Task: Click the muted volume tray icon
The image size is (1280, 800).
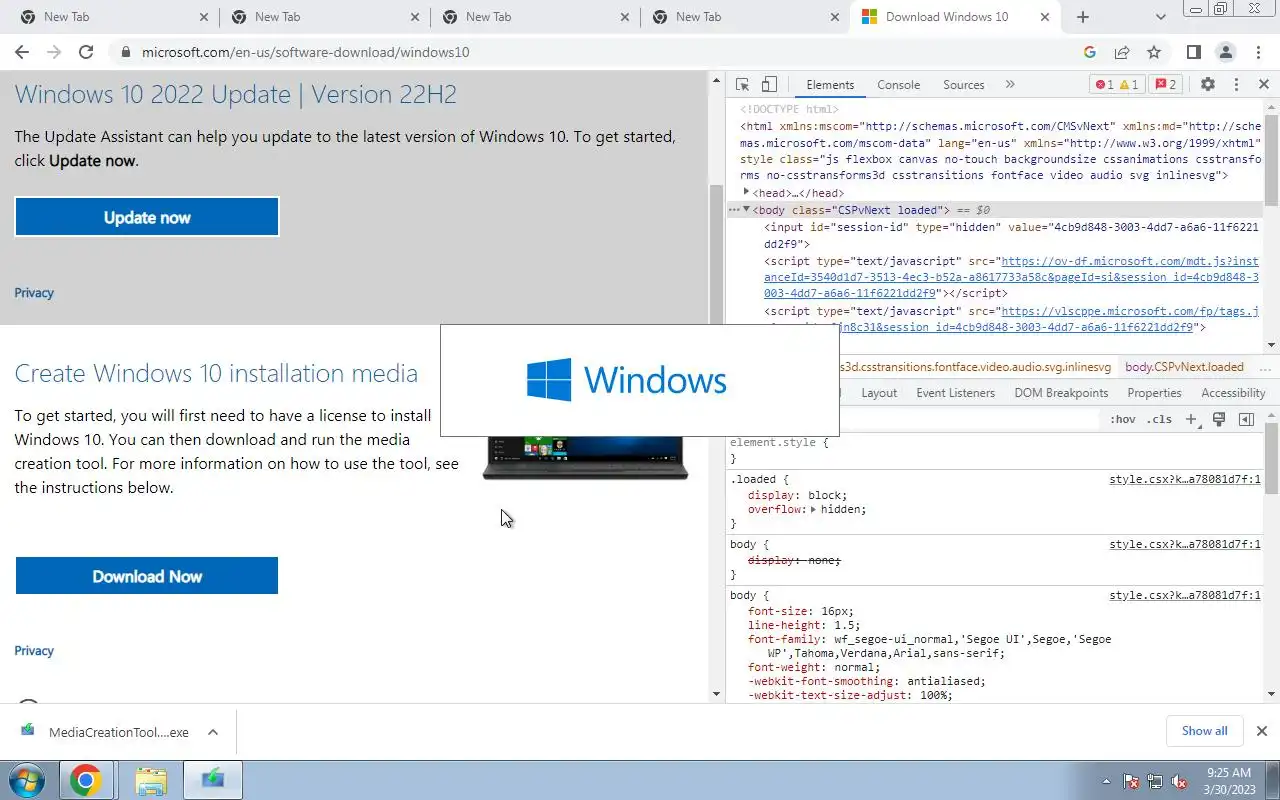Action: click(x=1179, y=781)
